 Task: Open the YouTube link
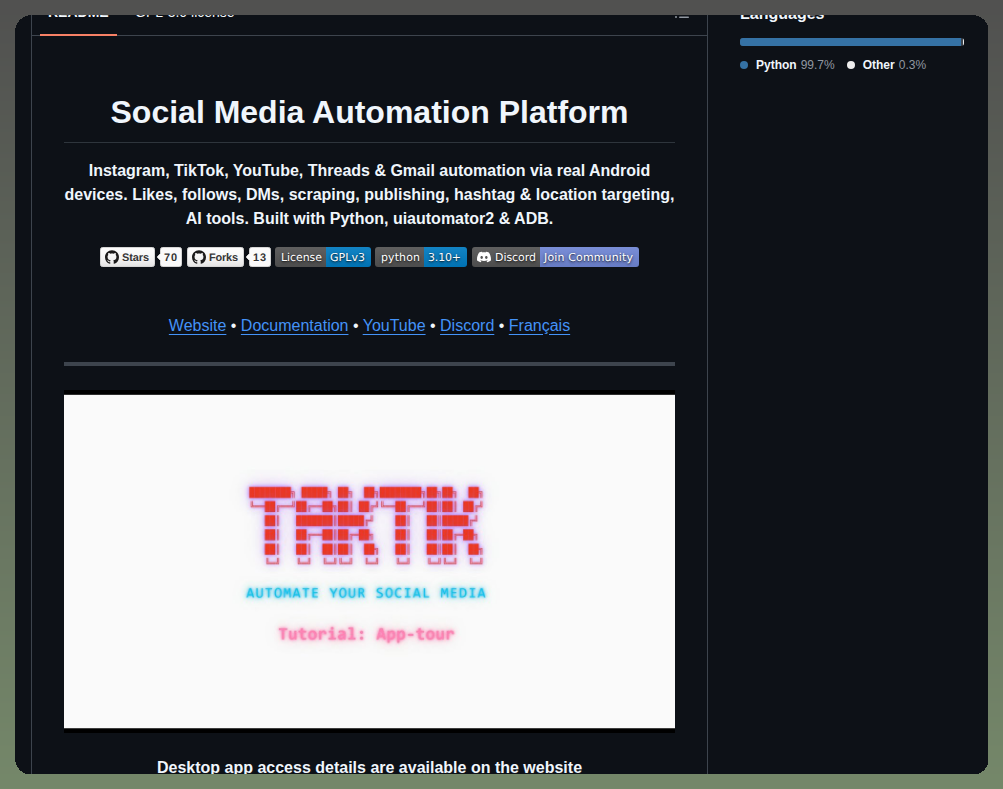[394, 326]
